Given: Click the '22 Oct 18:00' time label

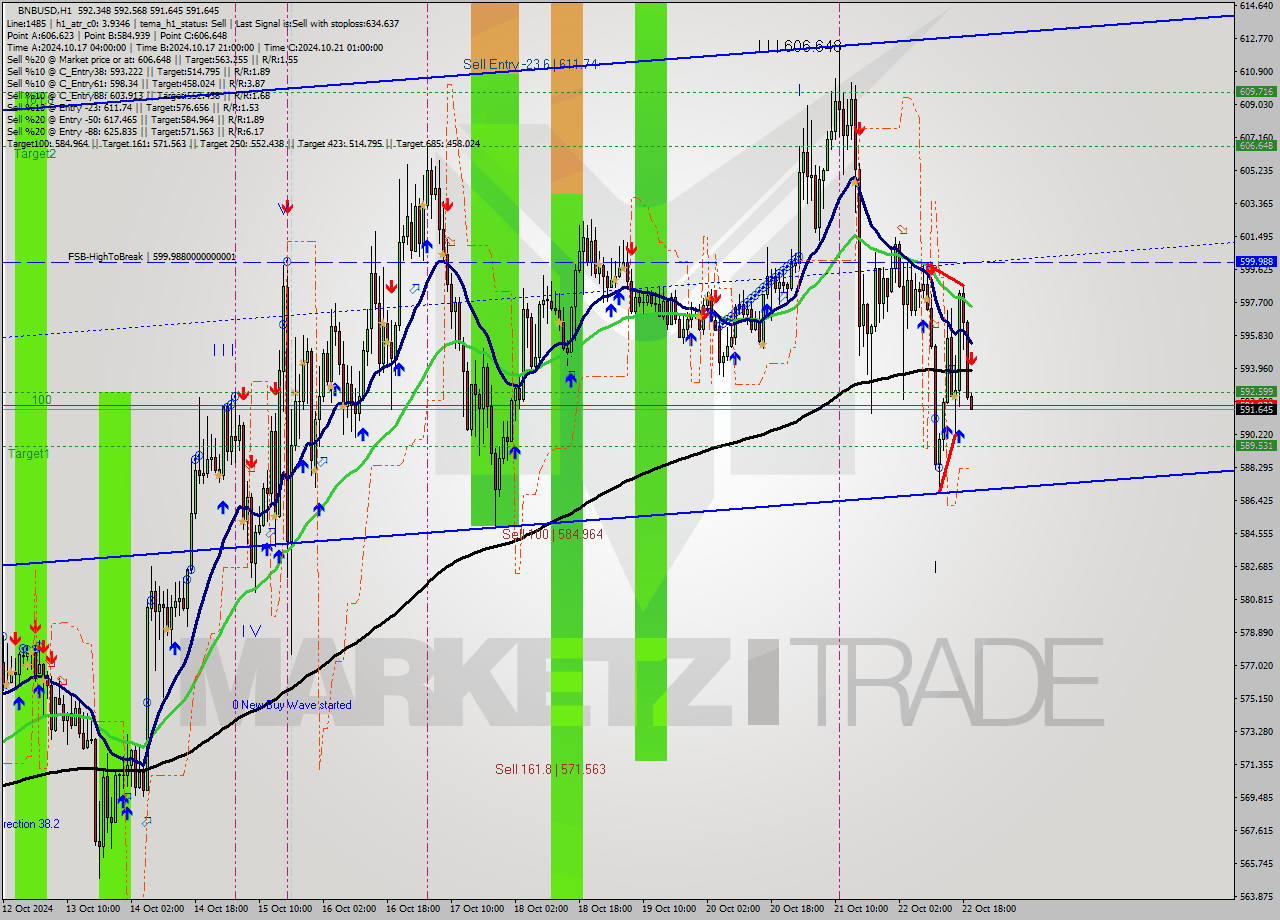Looking at the screenshot, I should (989, 909).
